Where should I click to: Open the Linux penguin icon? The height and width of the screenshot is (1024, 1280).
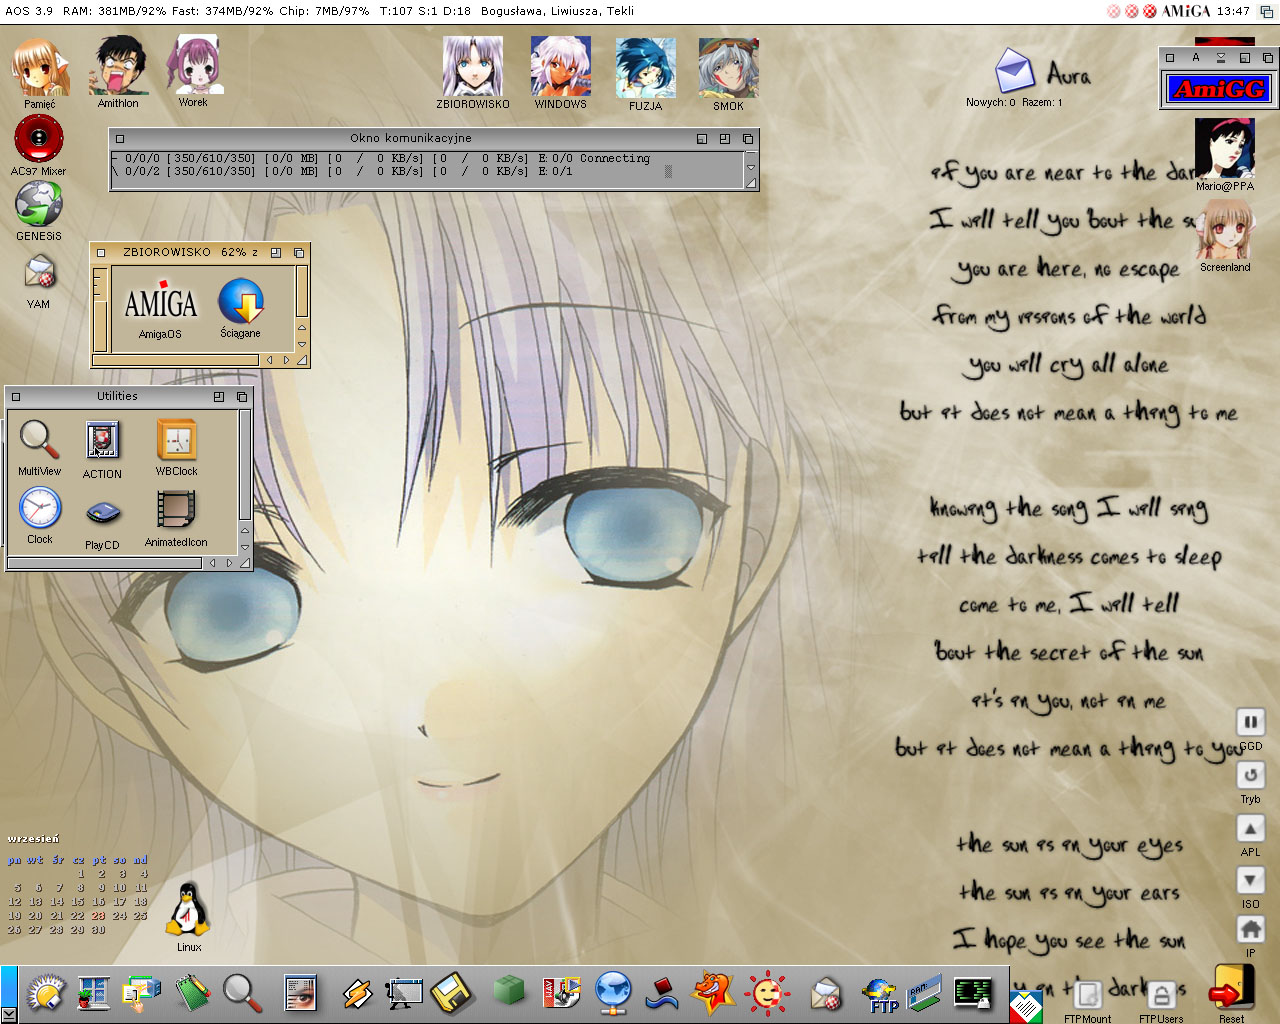tap(188, 908)
